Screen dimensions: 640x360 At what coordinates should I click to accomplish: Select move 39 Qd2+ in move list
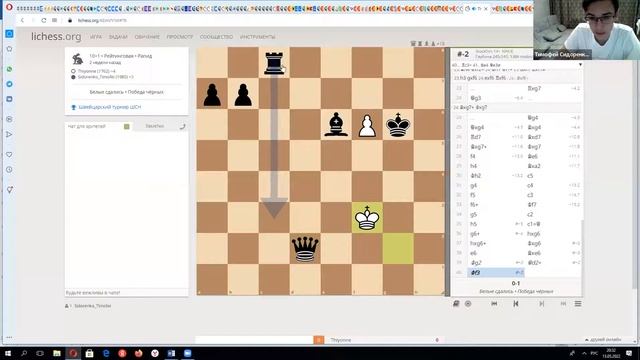pos(553,263)
